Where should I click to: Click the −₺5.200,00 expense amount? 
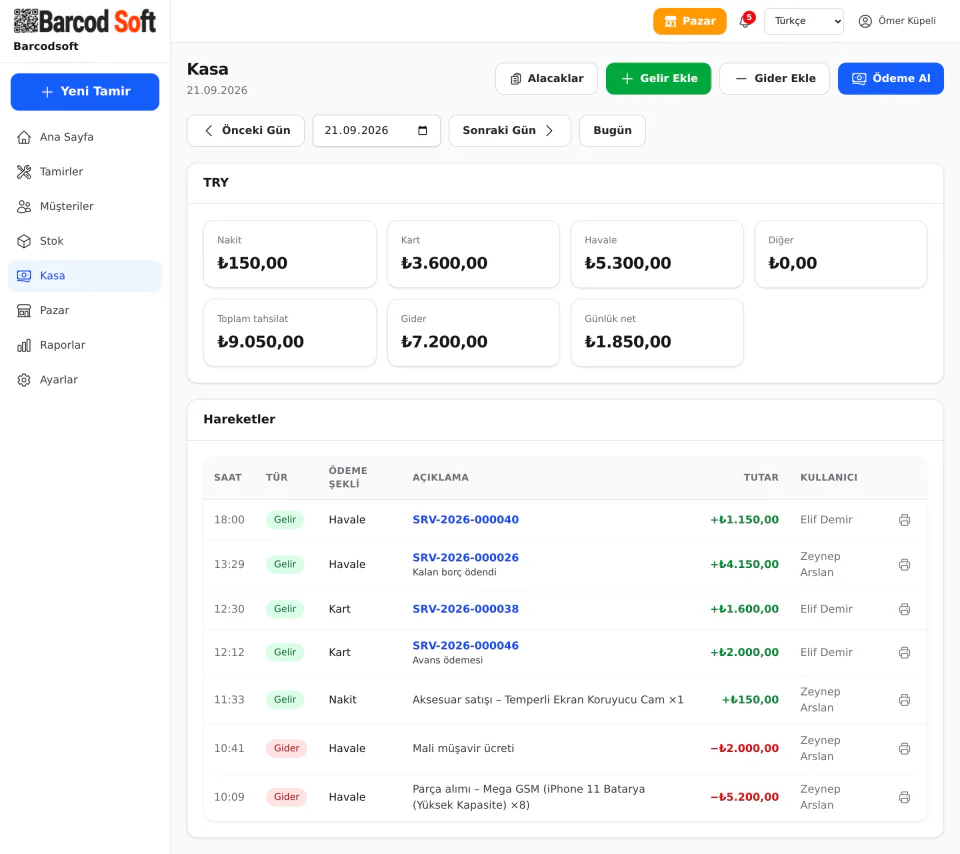click(744, 797)
